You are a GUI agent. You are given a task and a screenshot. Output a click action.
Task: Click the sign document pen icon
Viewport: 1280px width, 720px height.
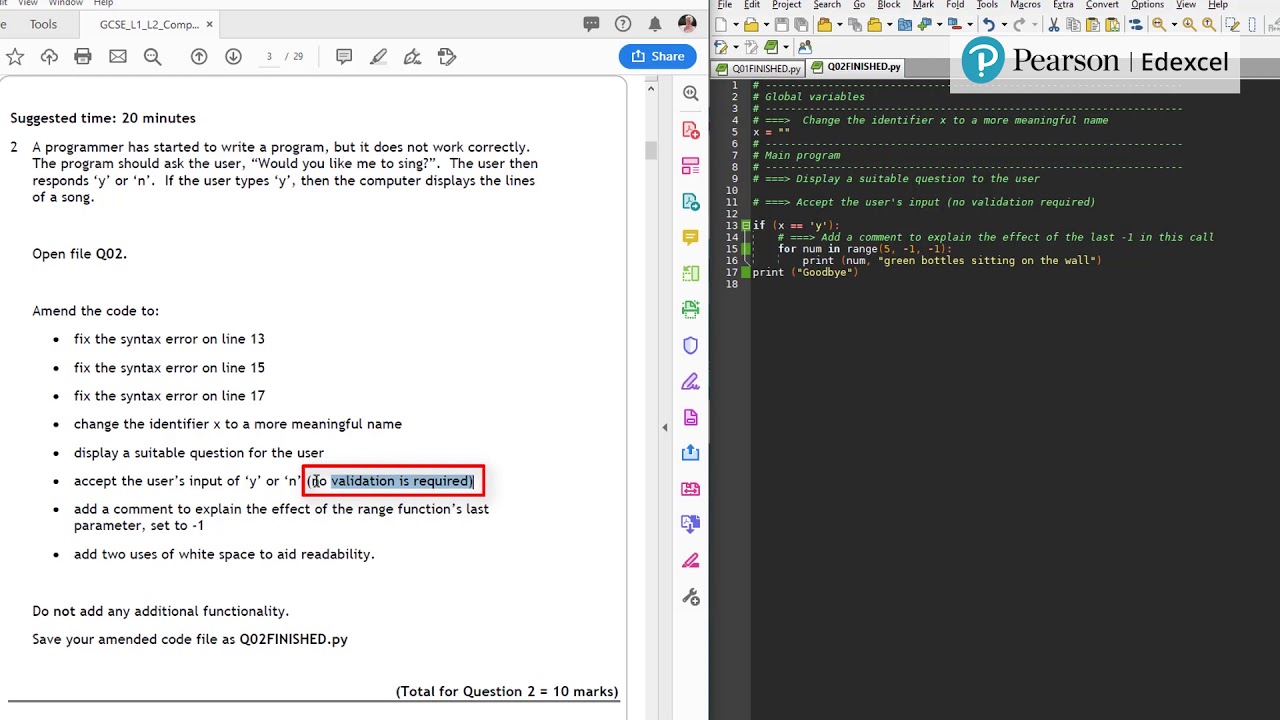[x=412, y=57]
